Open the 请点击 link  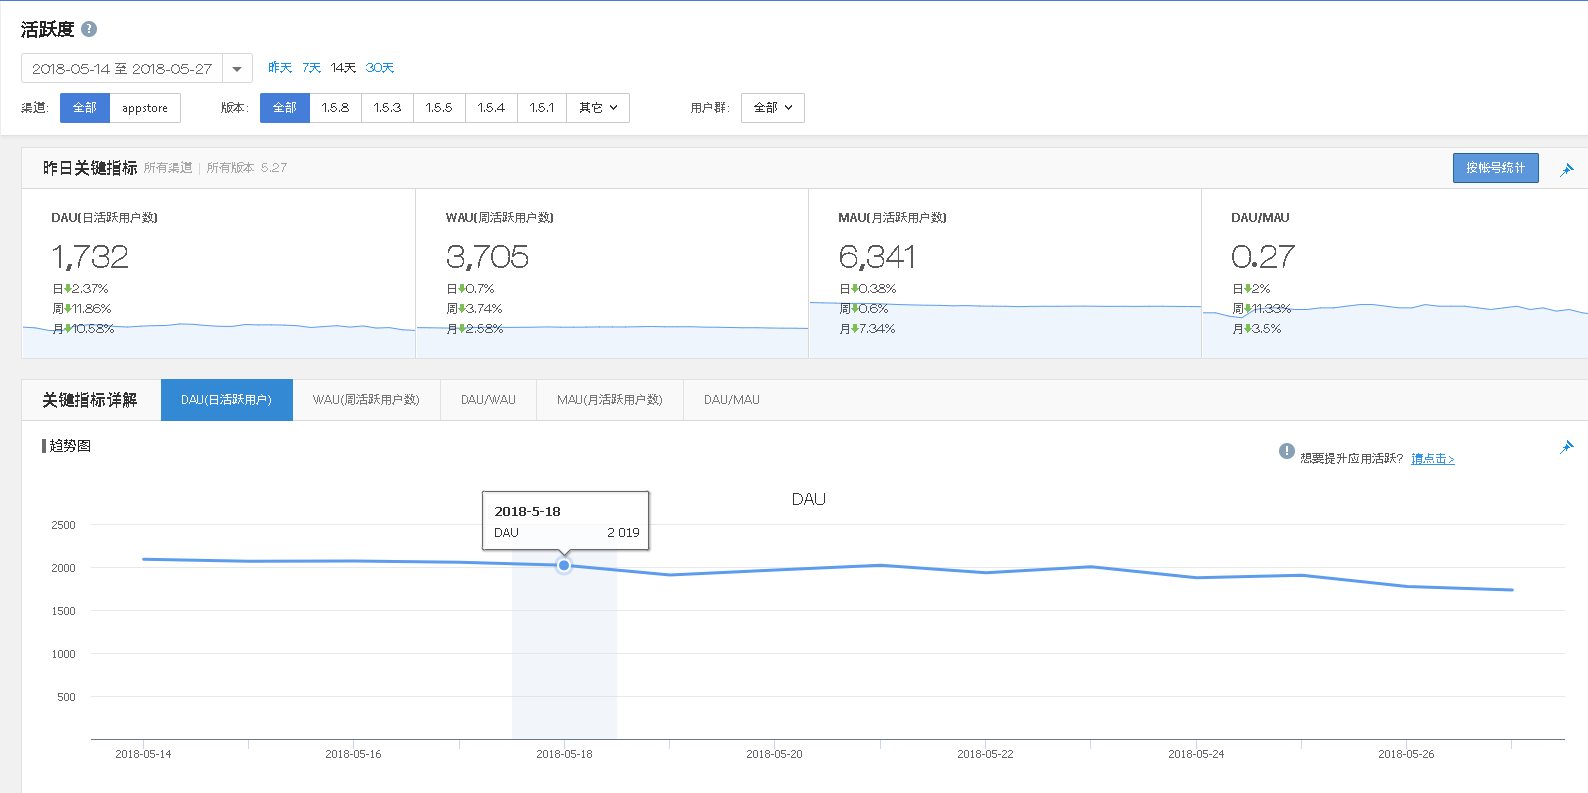pos(1433,459)
